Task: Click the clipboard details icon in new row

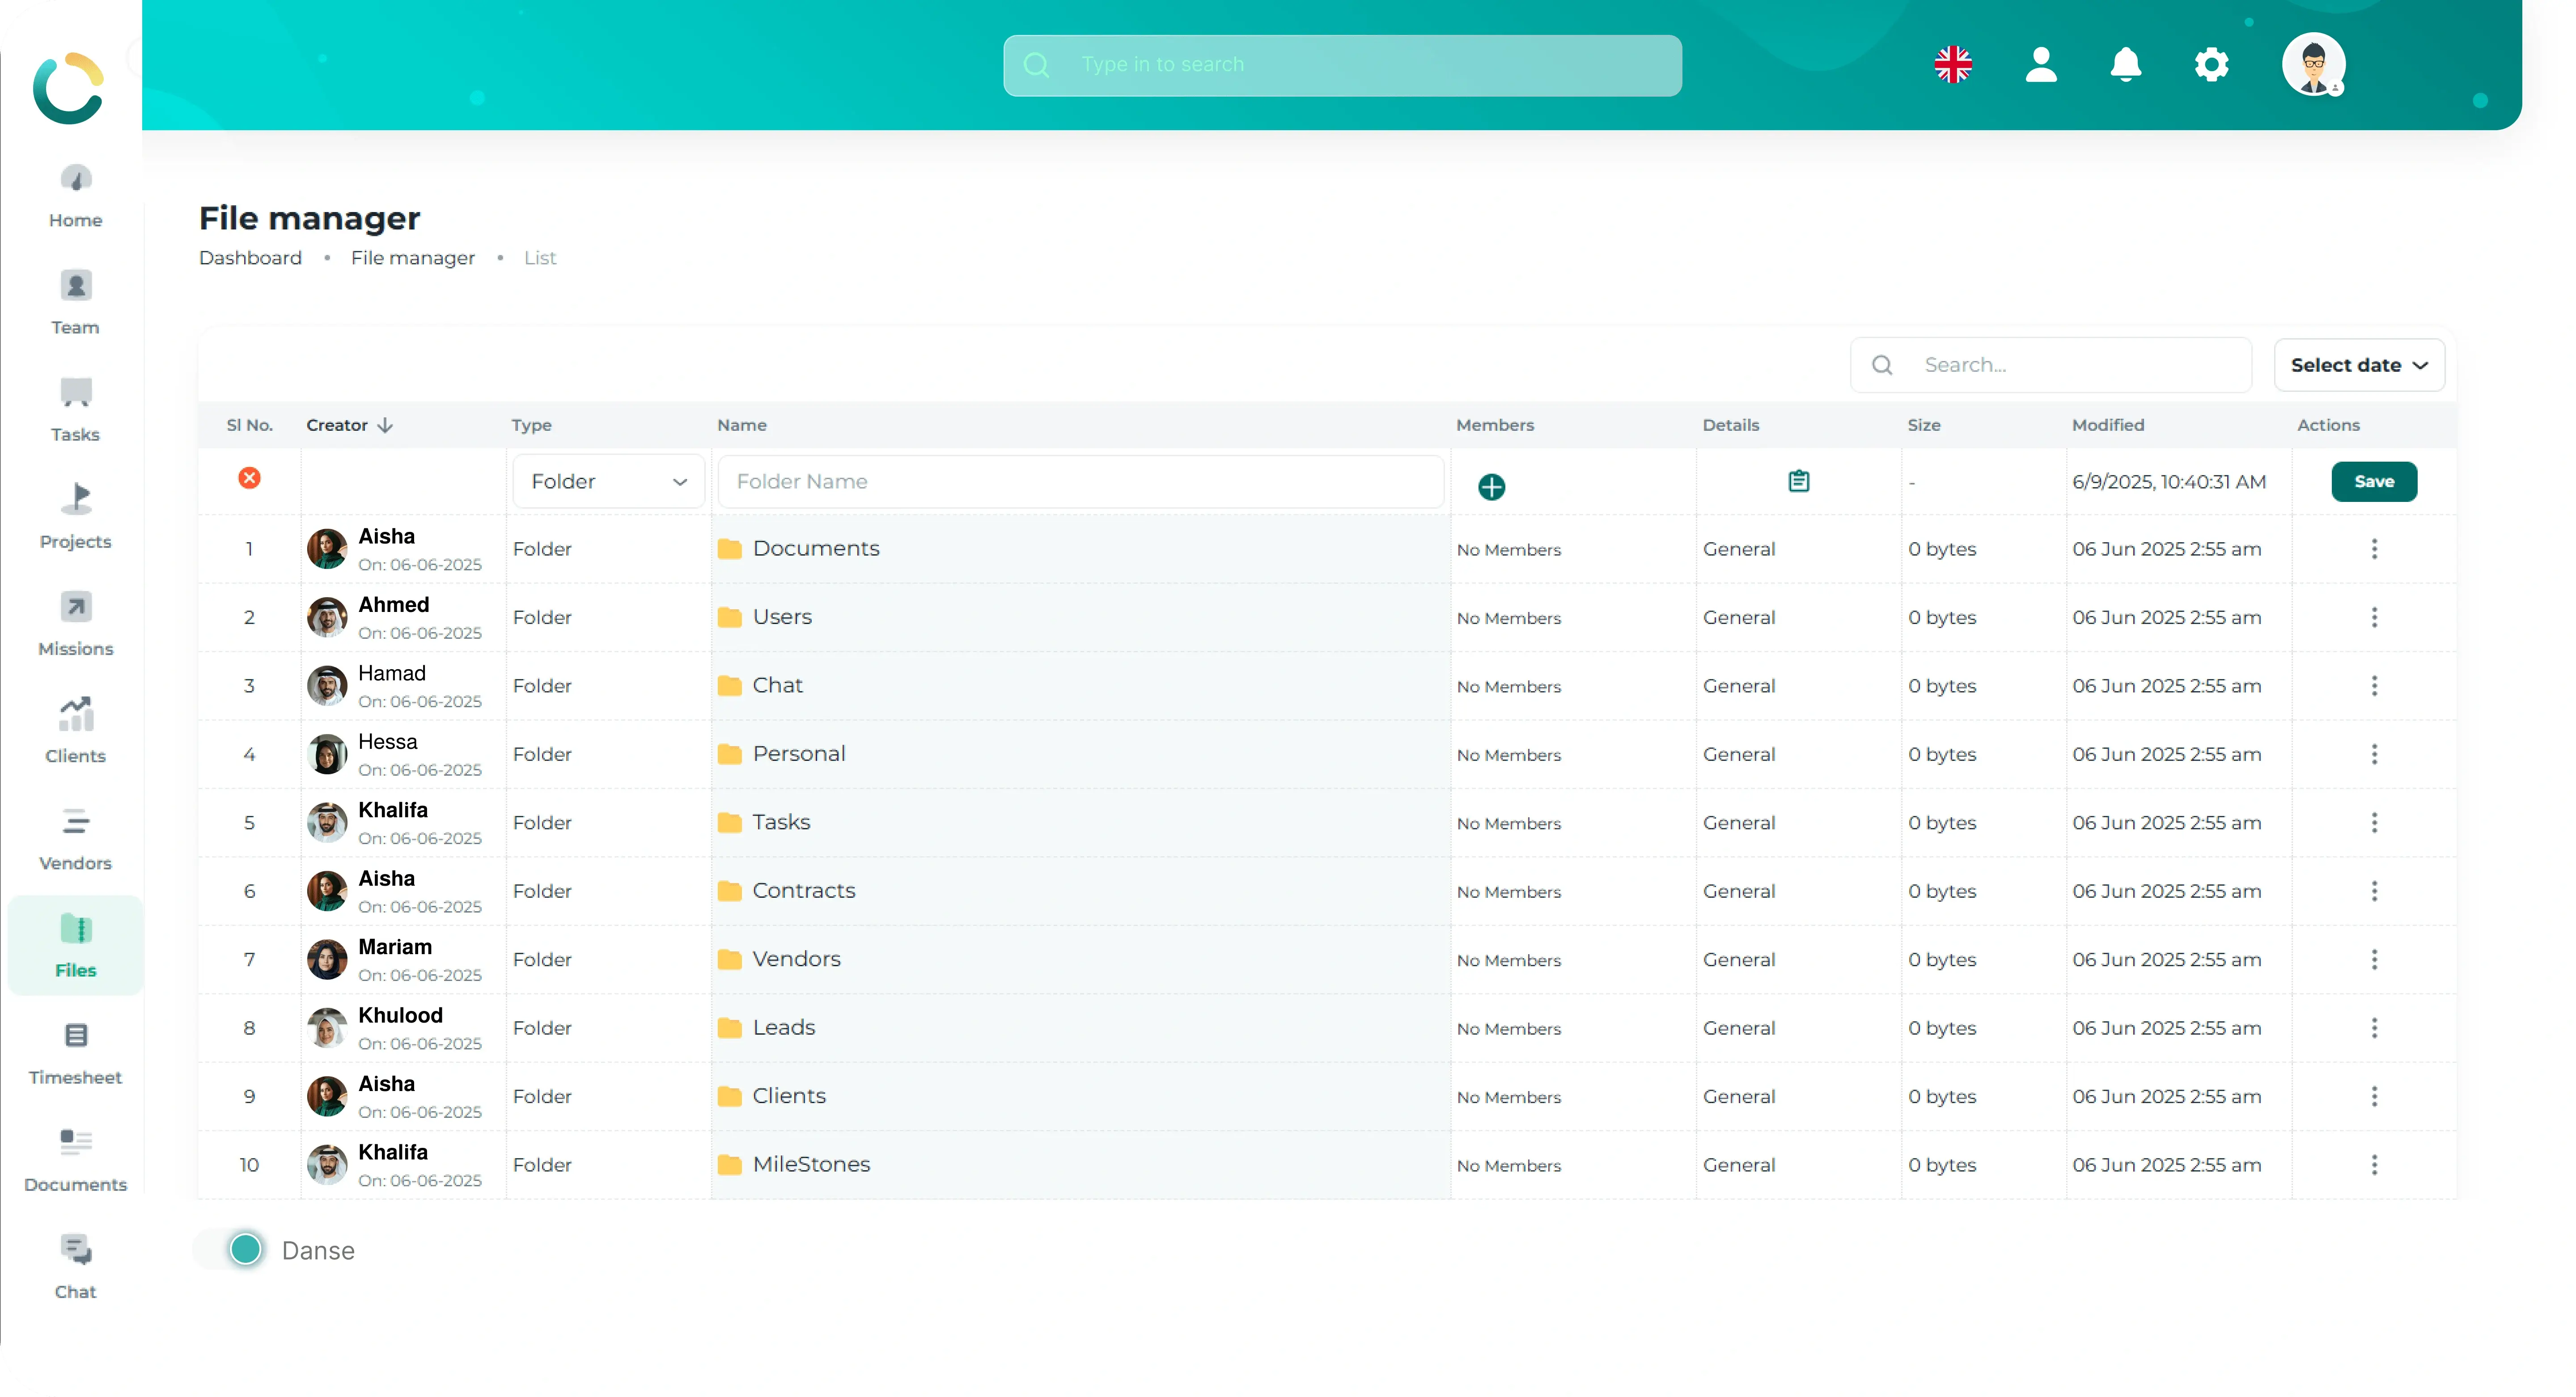Action: point(1798,481)
